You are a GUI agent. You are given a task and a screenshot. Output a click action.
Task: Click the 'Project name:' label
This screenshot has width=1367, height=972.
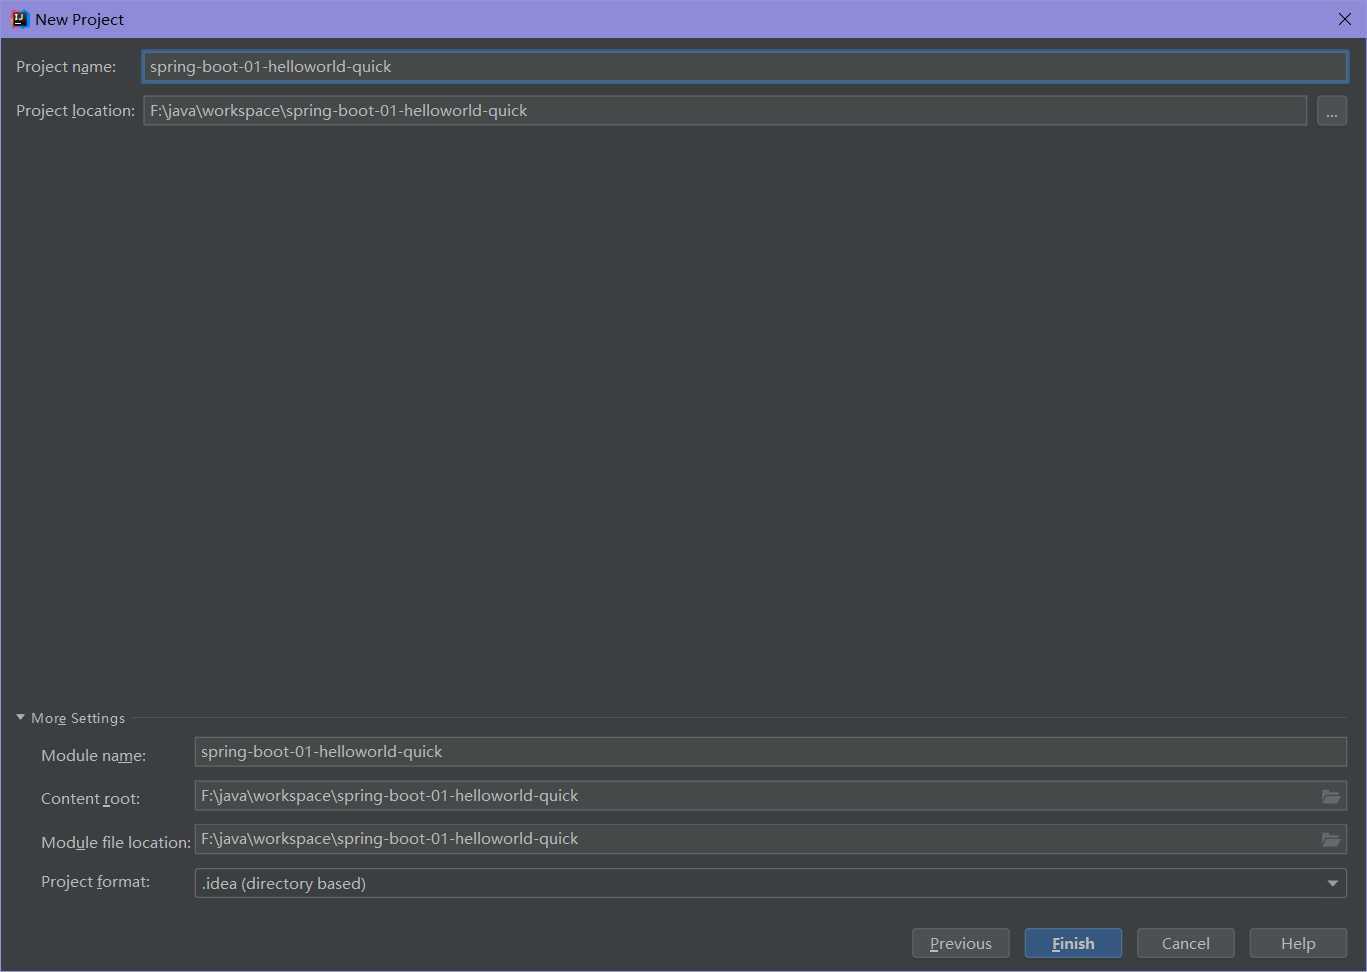point(66,67)
